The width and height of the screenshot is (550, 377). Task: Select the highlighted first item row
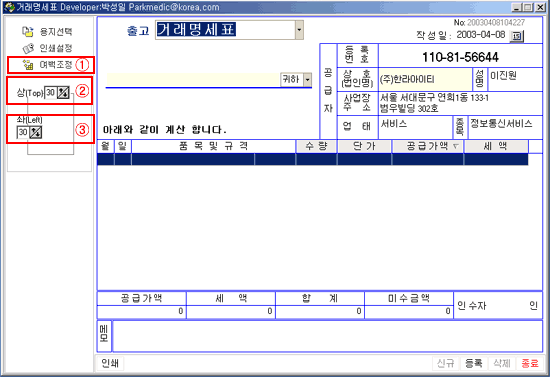(313, 159)
